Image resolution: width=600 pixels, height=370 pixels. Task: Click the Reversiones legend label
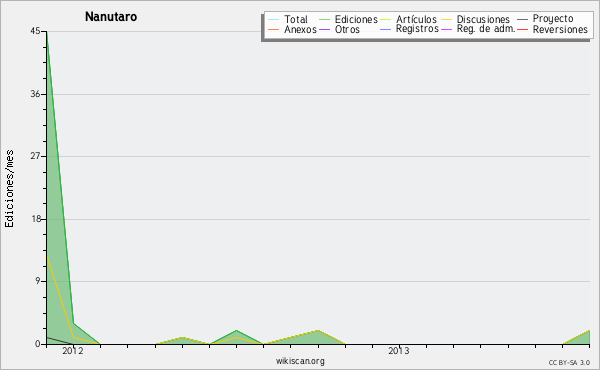[560, 29]
